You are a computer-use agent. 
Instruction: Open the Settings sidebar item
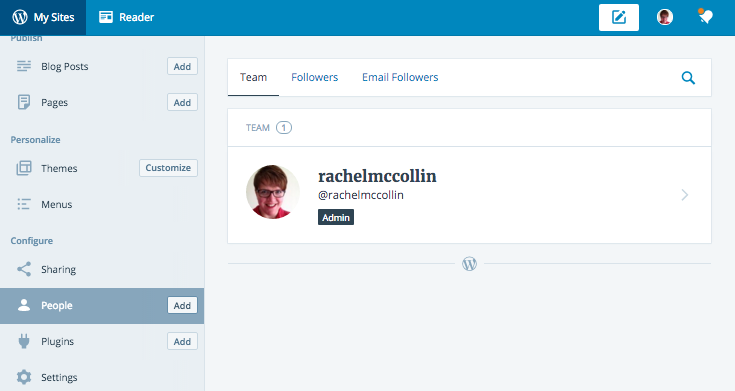pyautogui.click(x=59, y=377)
